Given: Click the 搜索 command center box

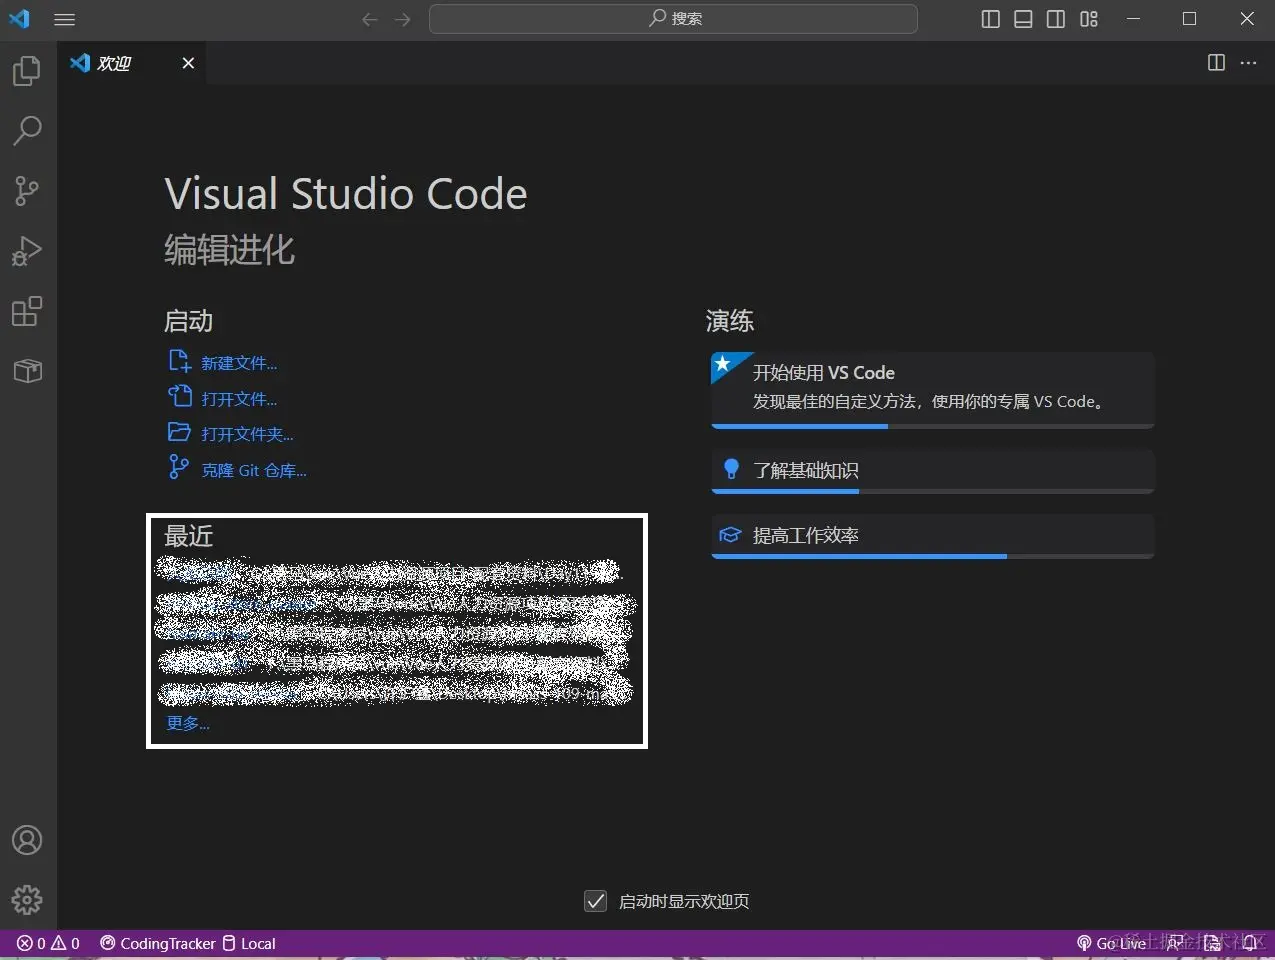Looking at the screenshot, I should click(673, 18).
